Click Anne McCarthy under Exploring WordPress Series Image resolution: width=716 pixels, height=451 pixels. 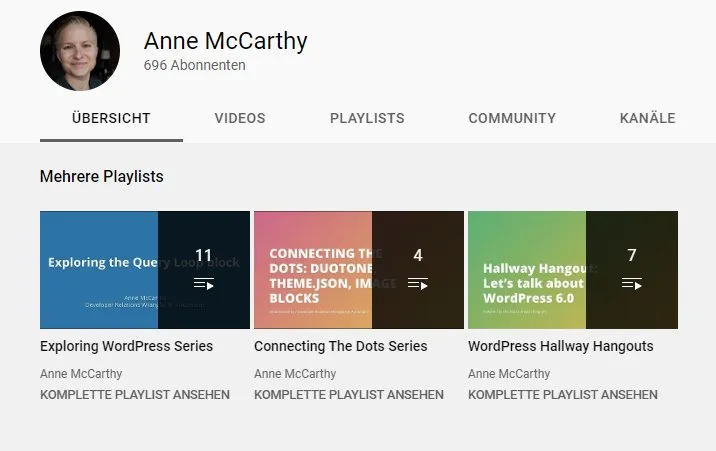pos(81,373)
